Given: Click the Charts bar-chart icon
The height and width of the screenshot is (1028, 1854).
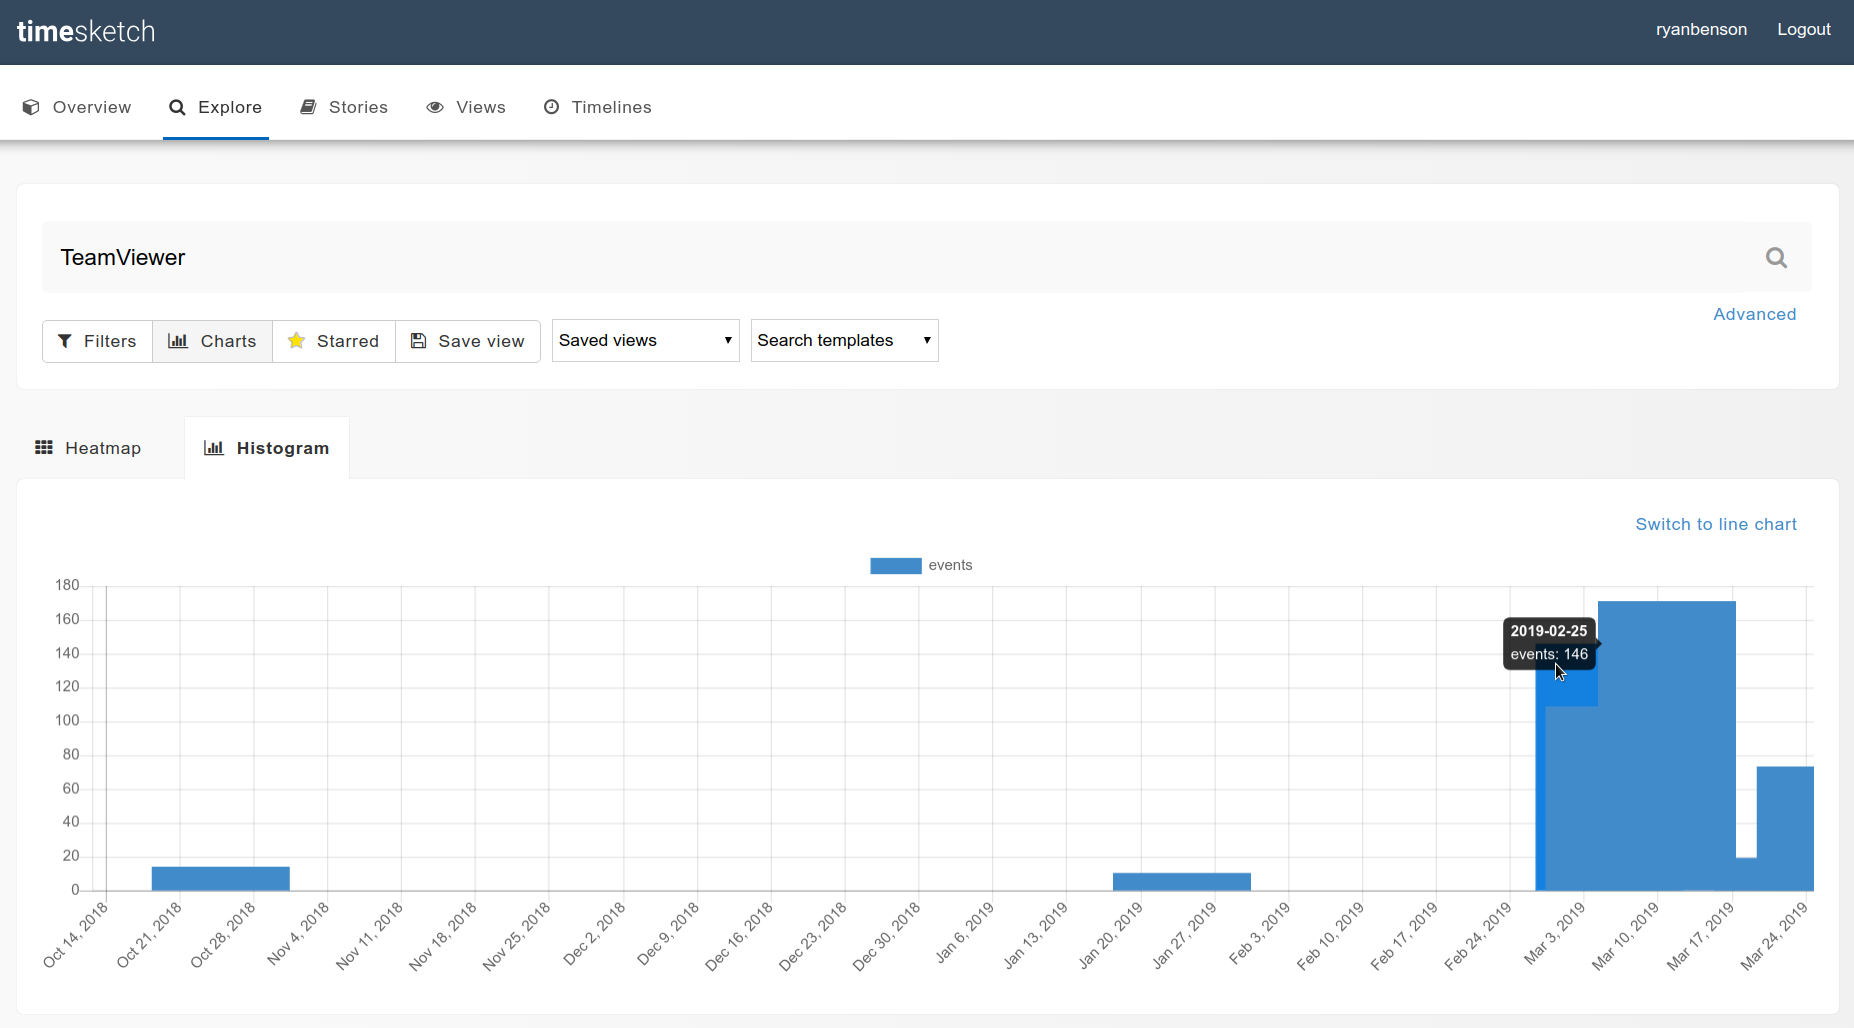Looking at the screenshot, I should coord(178,341).
